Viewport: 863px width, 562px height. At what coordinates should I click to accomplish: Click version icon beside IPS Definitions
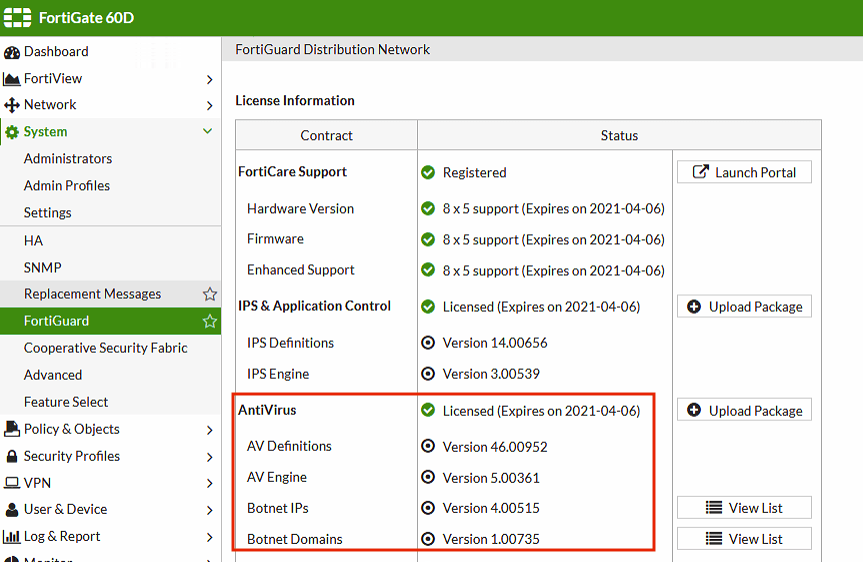click(x=428, y=343)
